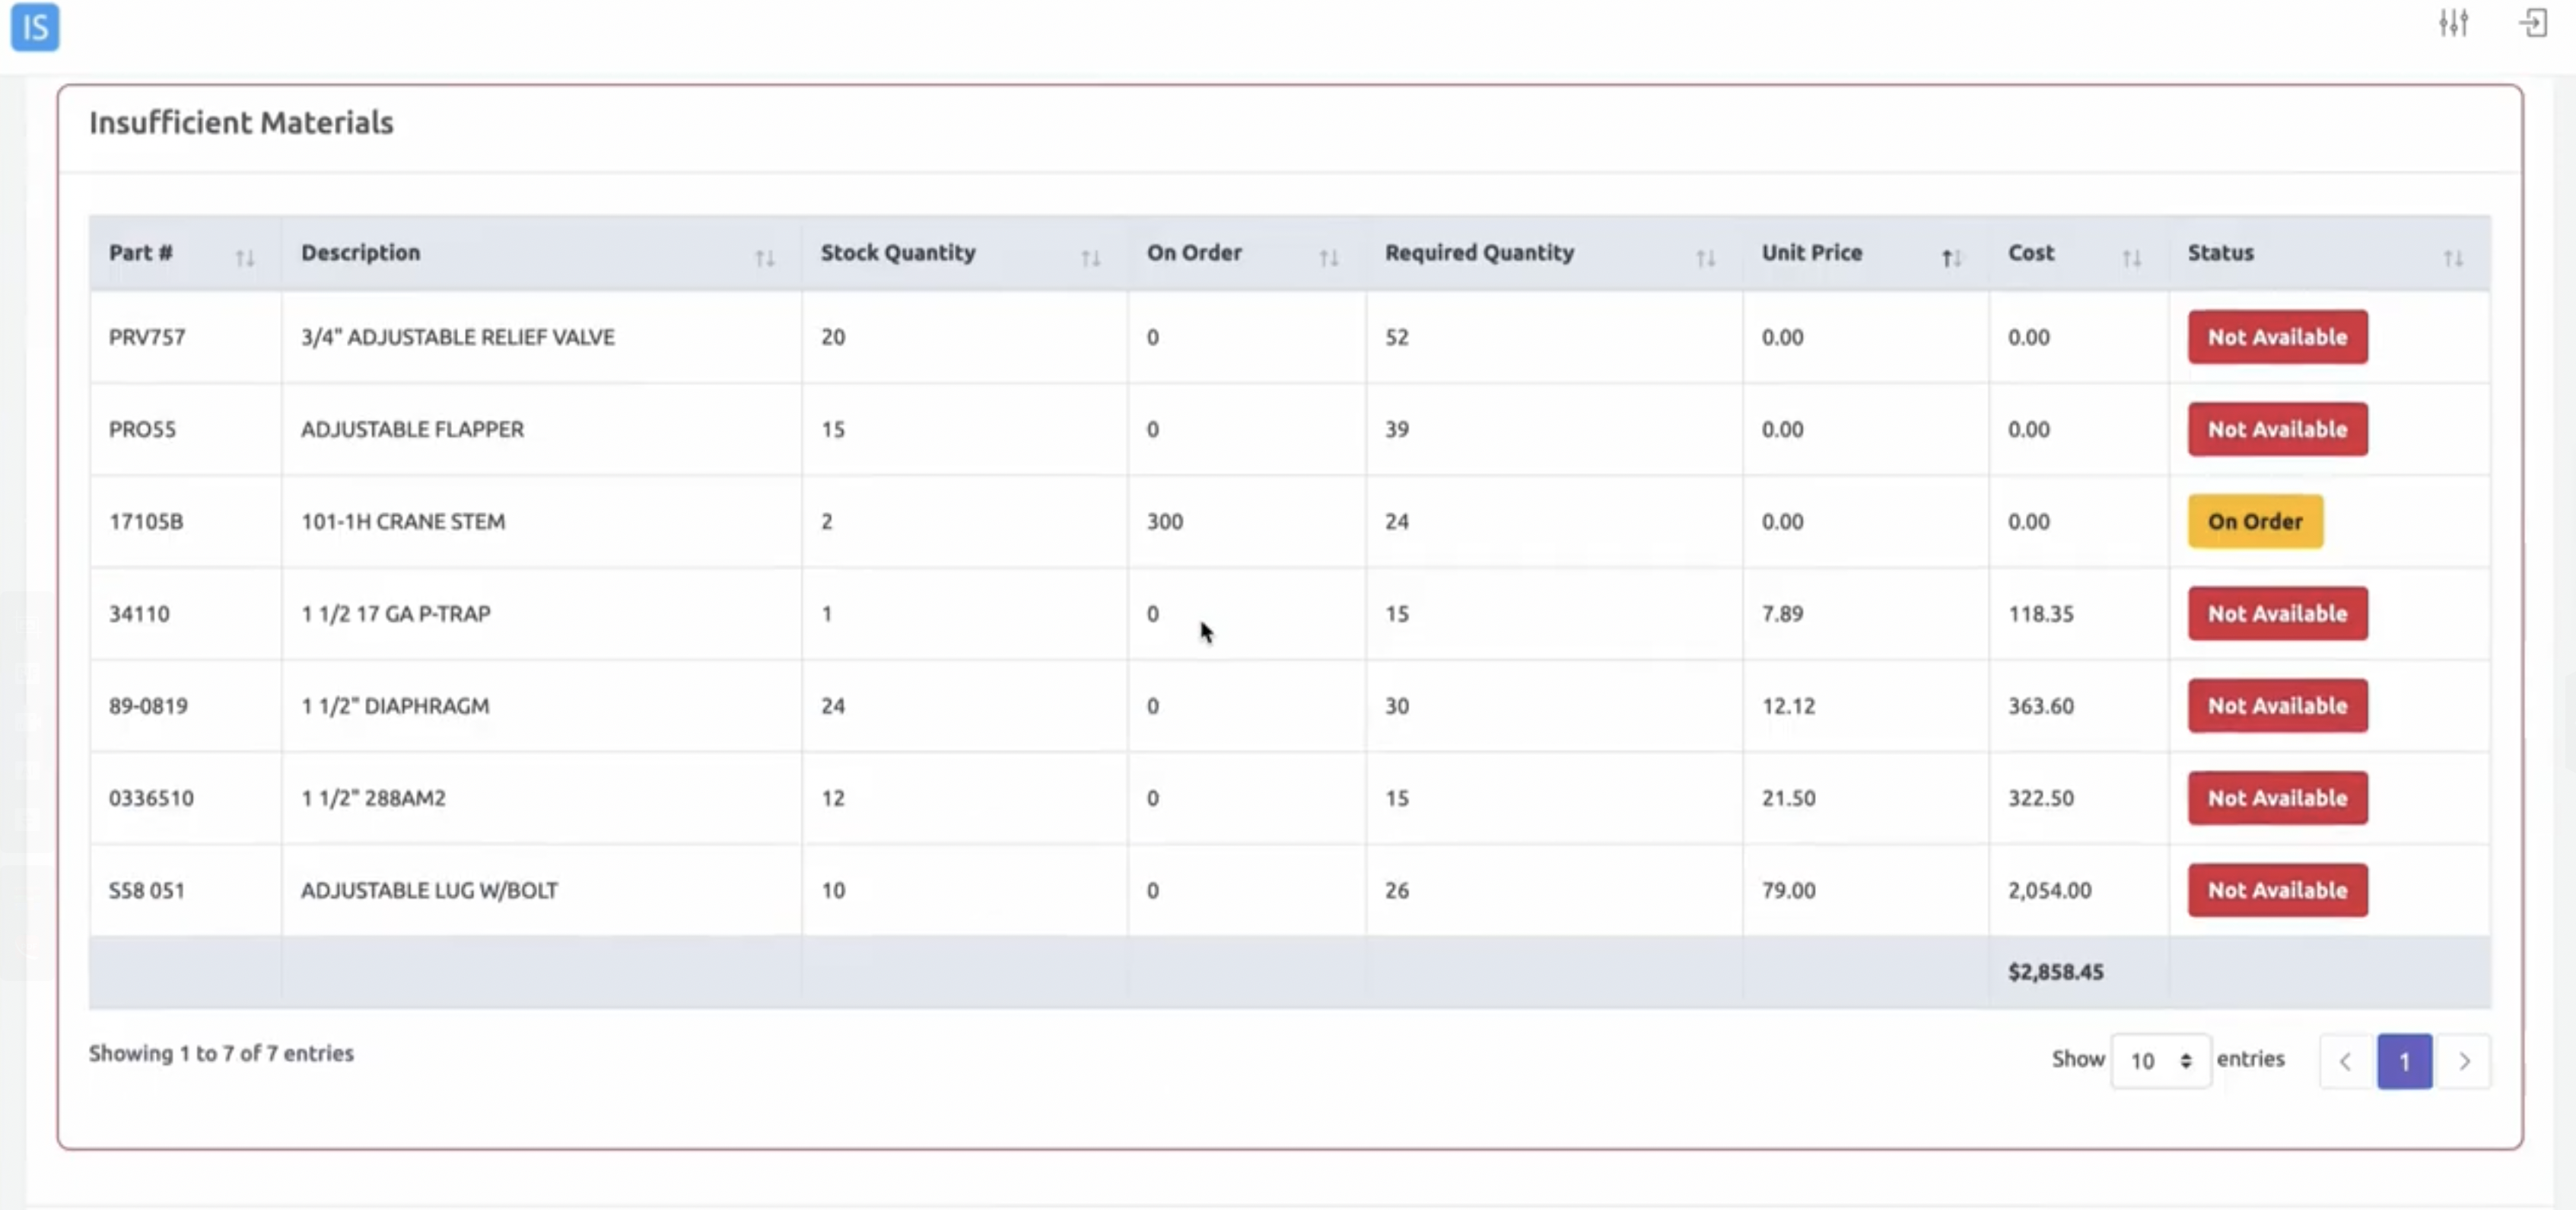2576x1210 pixels.
Task: Open the Show entries count dropdown
Action: pos(2159,1060)
